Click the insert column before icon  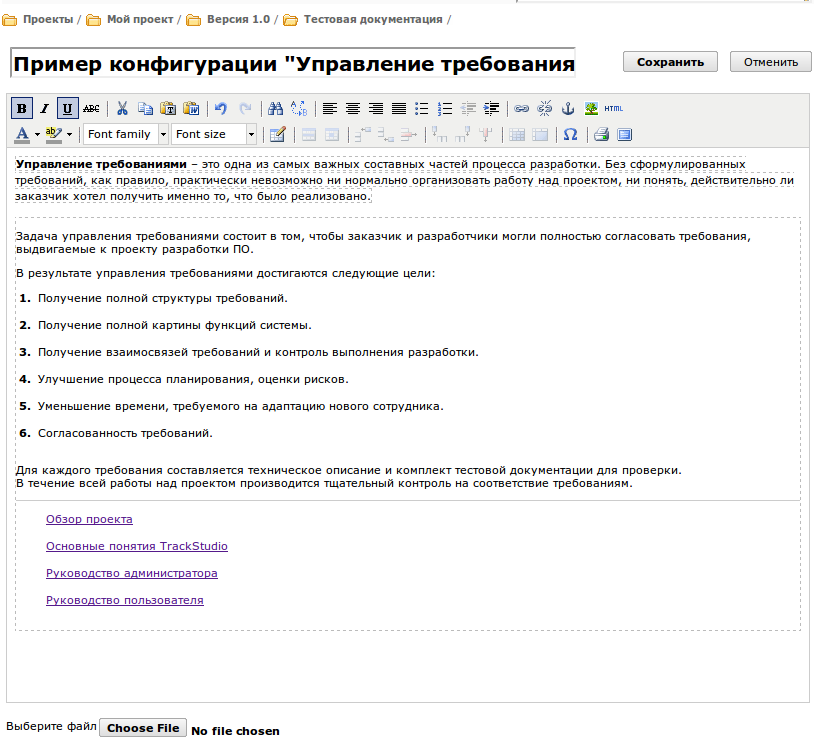coord(439,134)
